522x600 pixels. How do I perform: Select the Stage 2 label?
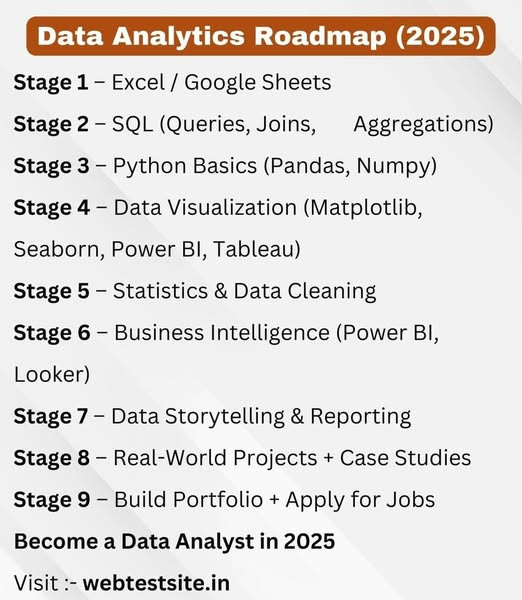[x=51, y=124]
